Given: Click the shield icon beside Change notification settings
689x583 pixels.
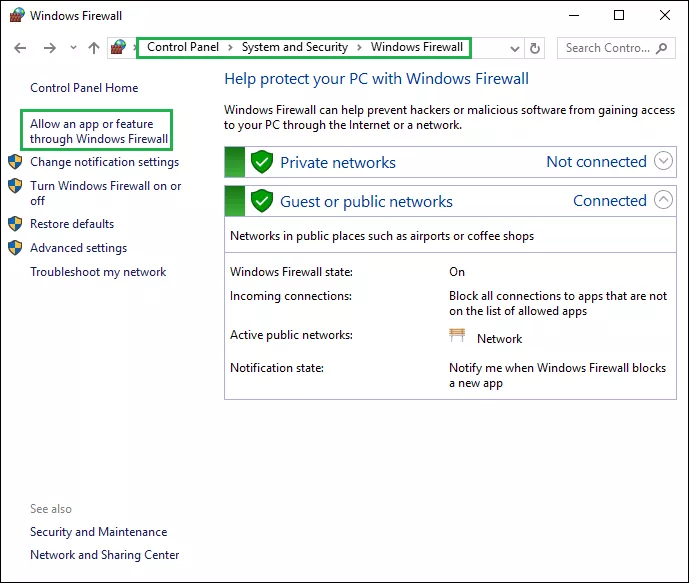Looking at the screenshot, I should pyautogui.click(x=15, y=162).
